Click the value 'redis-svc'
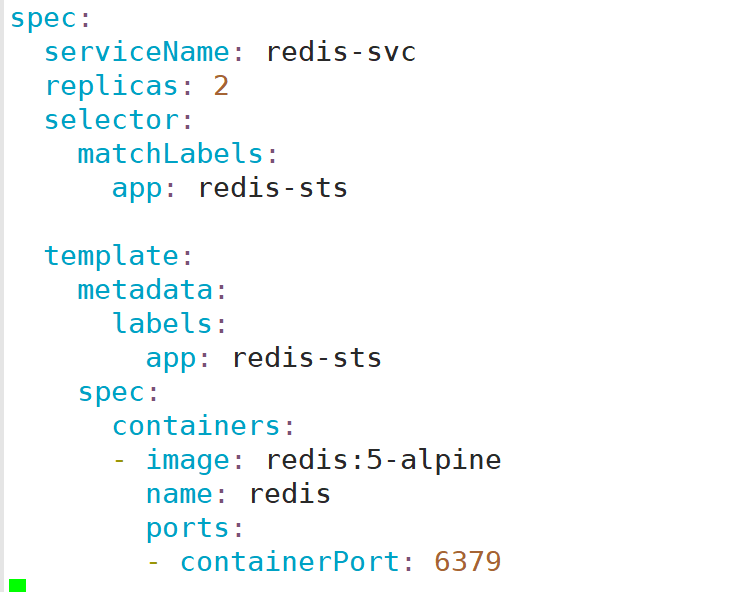 (341, 52)
